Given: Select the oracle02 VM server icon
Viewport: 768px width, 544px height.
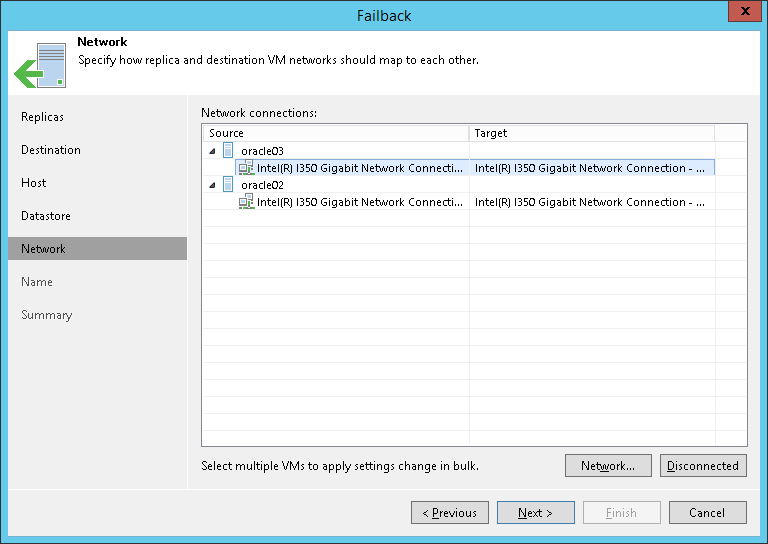Looking at the screenshot, I should (228, 185).
